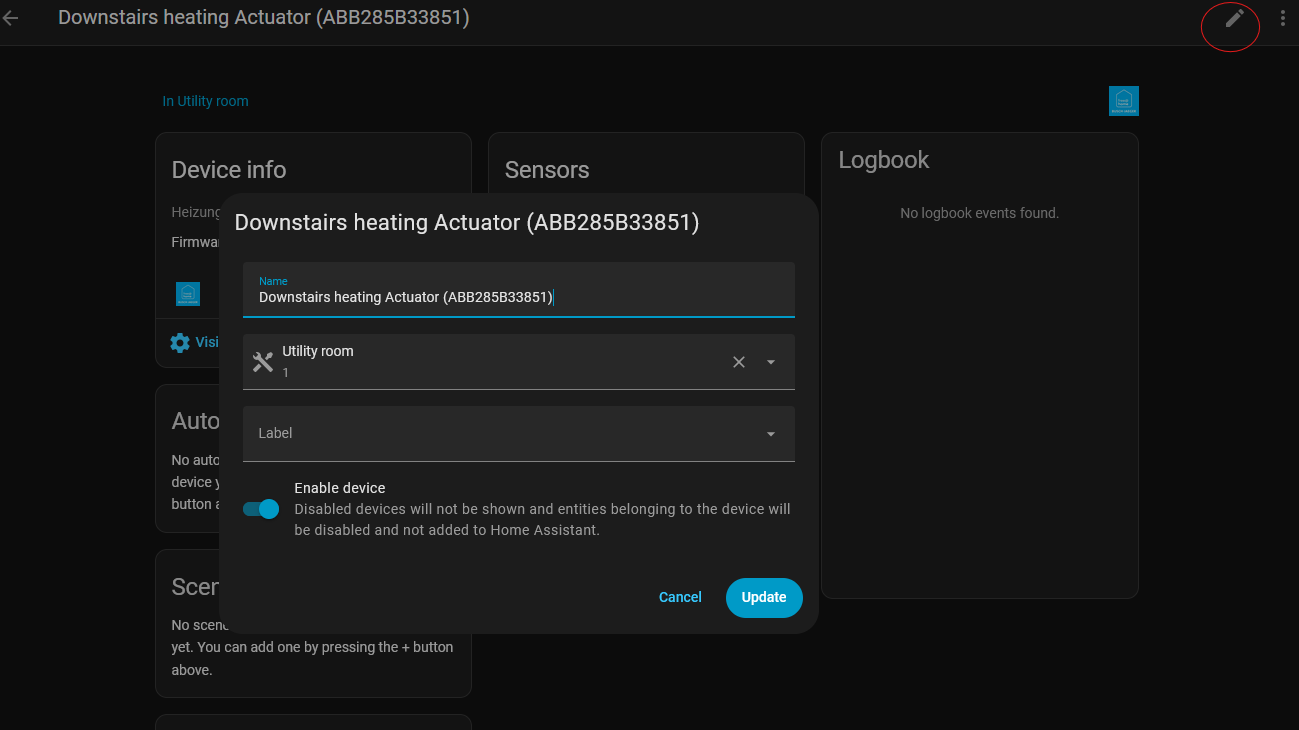
Task: Click the Update button
Action: click(x=764, y=597)
